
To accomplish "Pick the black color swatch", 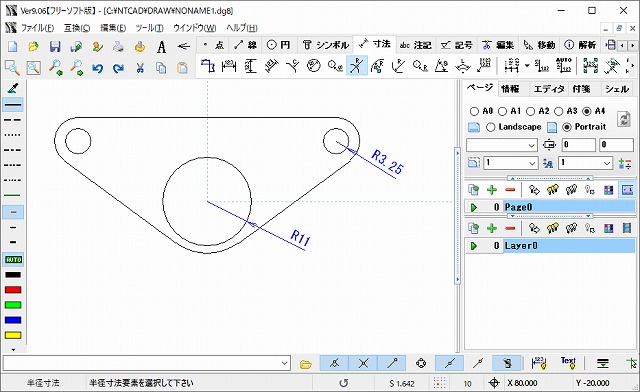I will 13,274.
